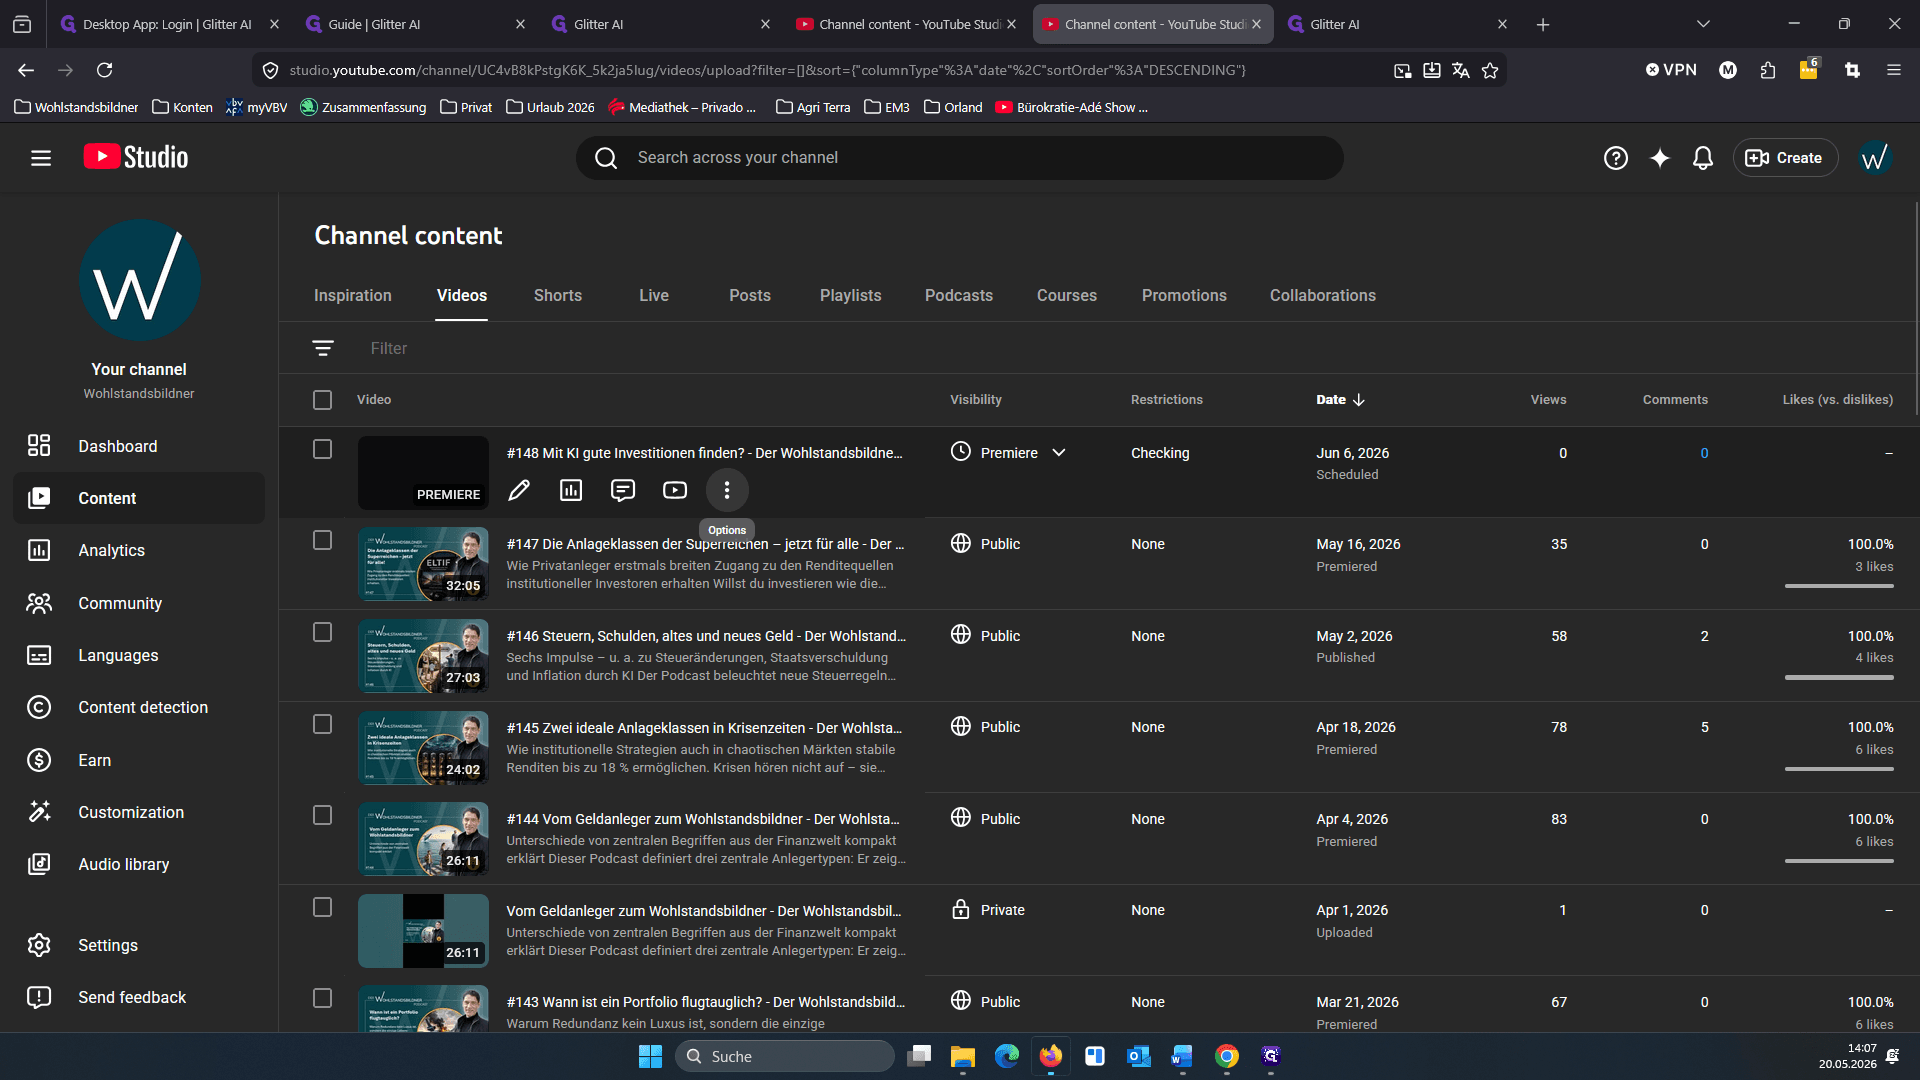Open the thumbnail of video #147

423,564
